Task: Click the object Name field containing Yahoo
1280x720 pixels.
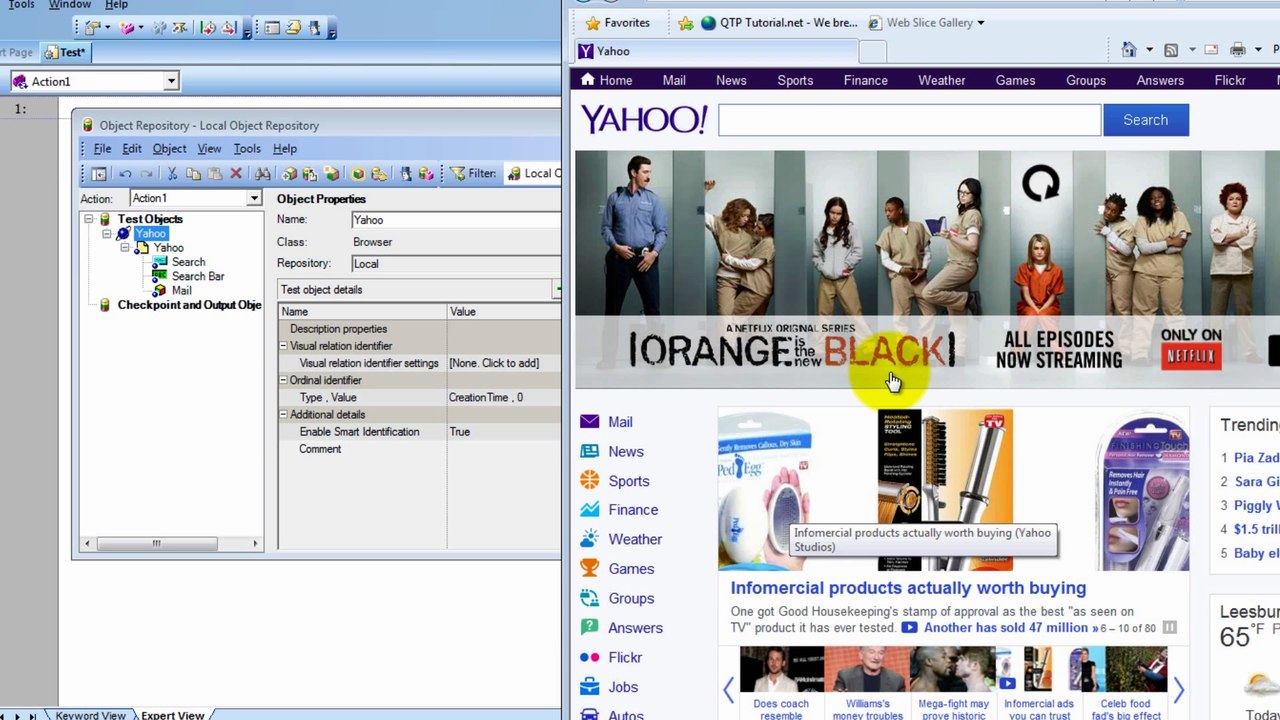Action: coord(456,220)
